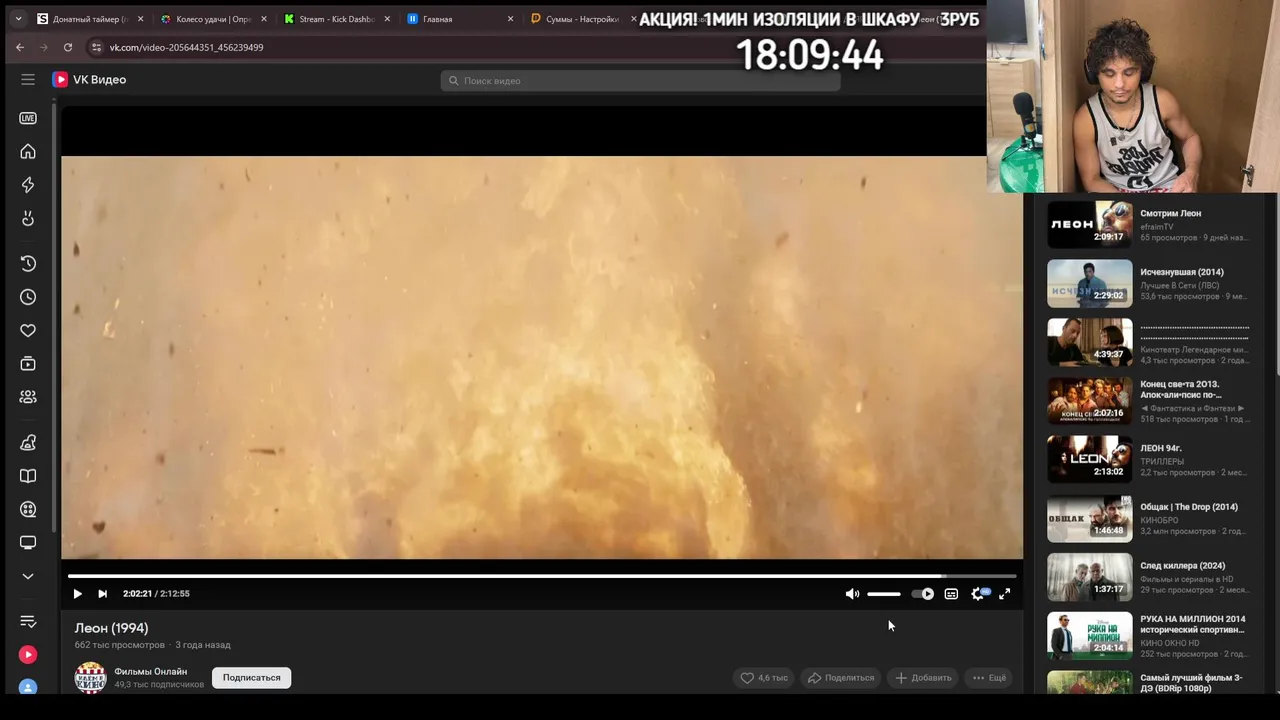Toggle the autoplay switch in player
The image size is (1280, 720).
923,594
